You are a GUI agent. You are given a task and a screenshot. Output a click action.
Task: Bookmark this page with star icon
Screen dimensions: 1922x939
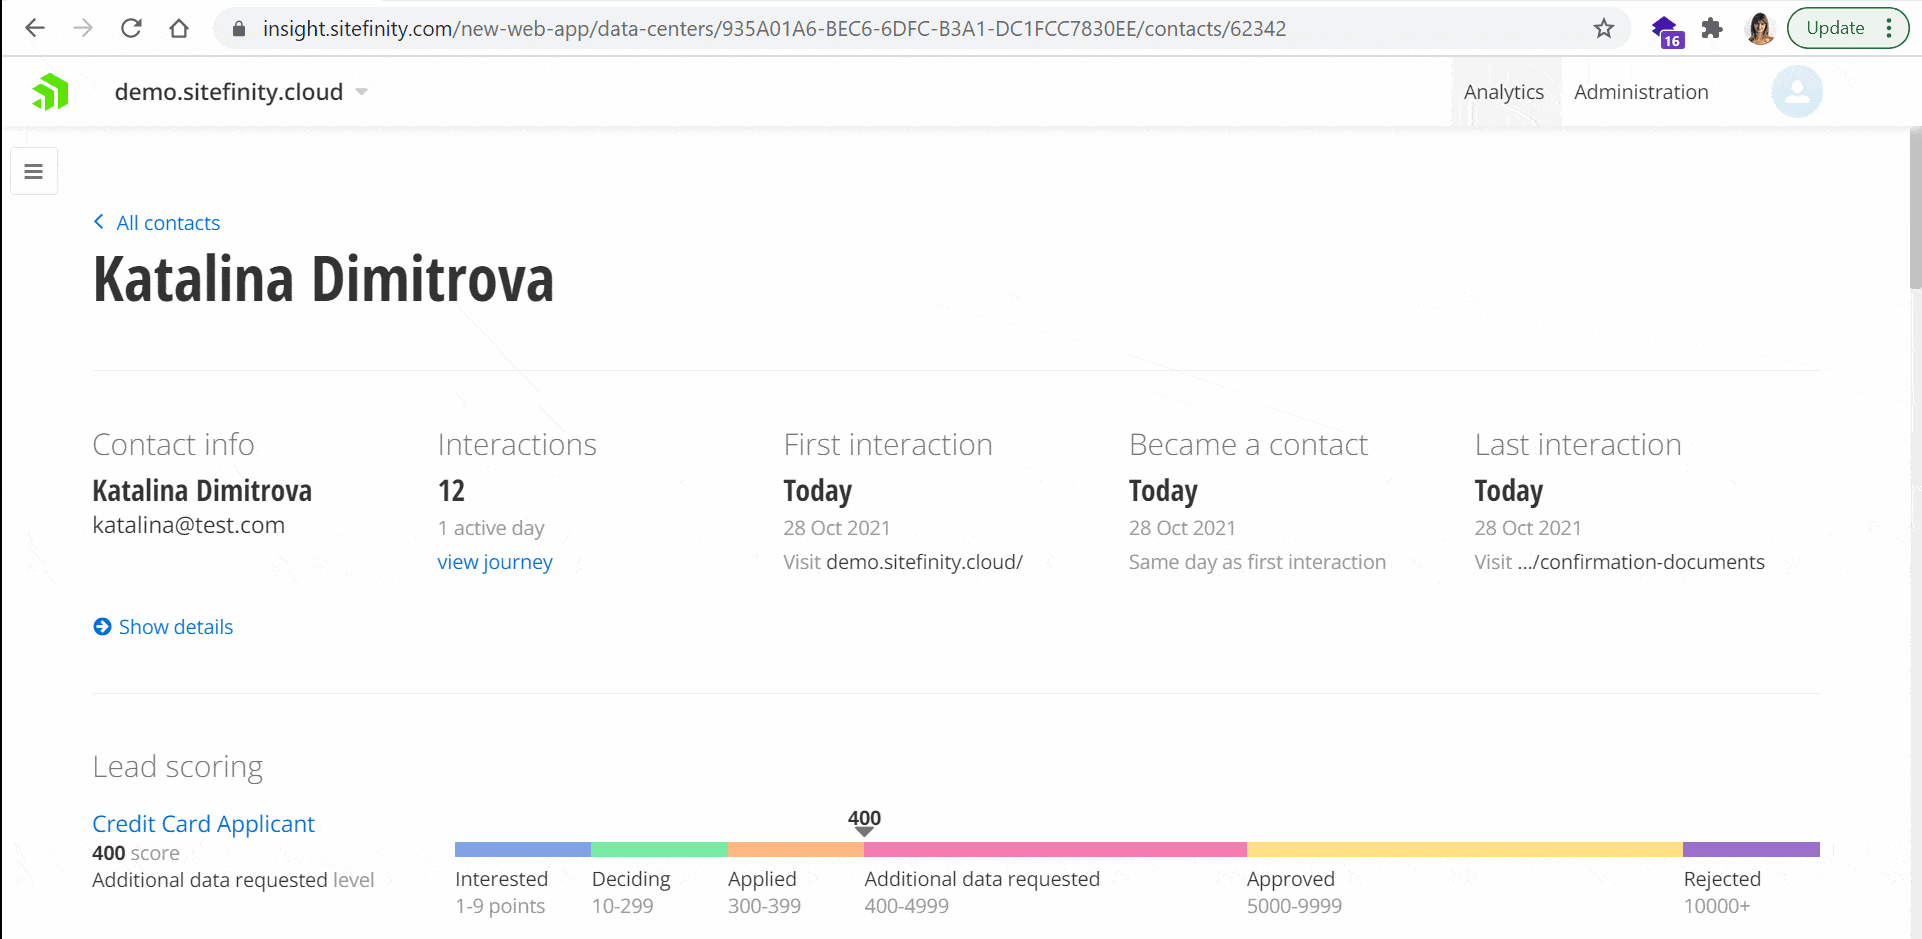tap(1604, 28)
